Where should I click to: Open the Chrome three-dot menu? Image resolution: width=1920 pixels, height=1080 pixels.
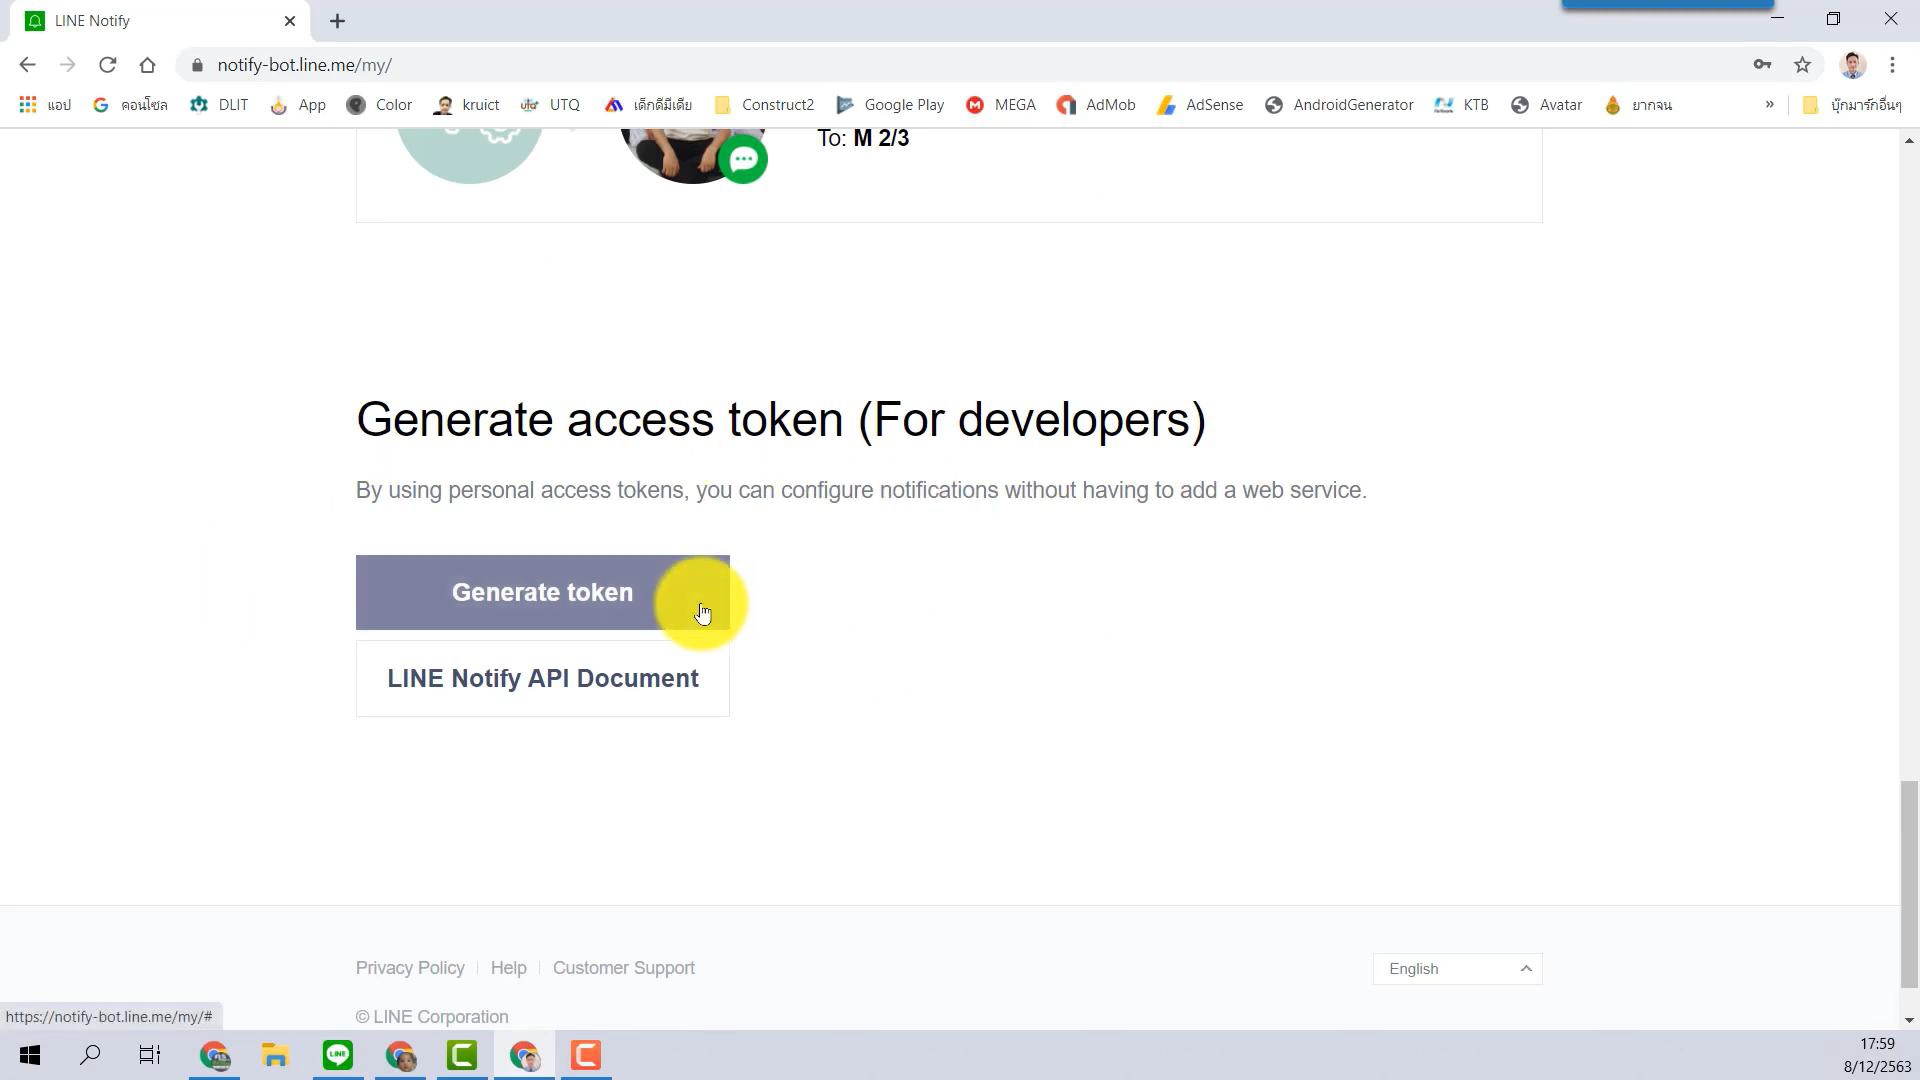coord(1892,65)
